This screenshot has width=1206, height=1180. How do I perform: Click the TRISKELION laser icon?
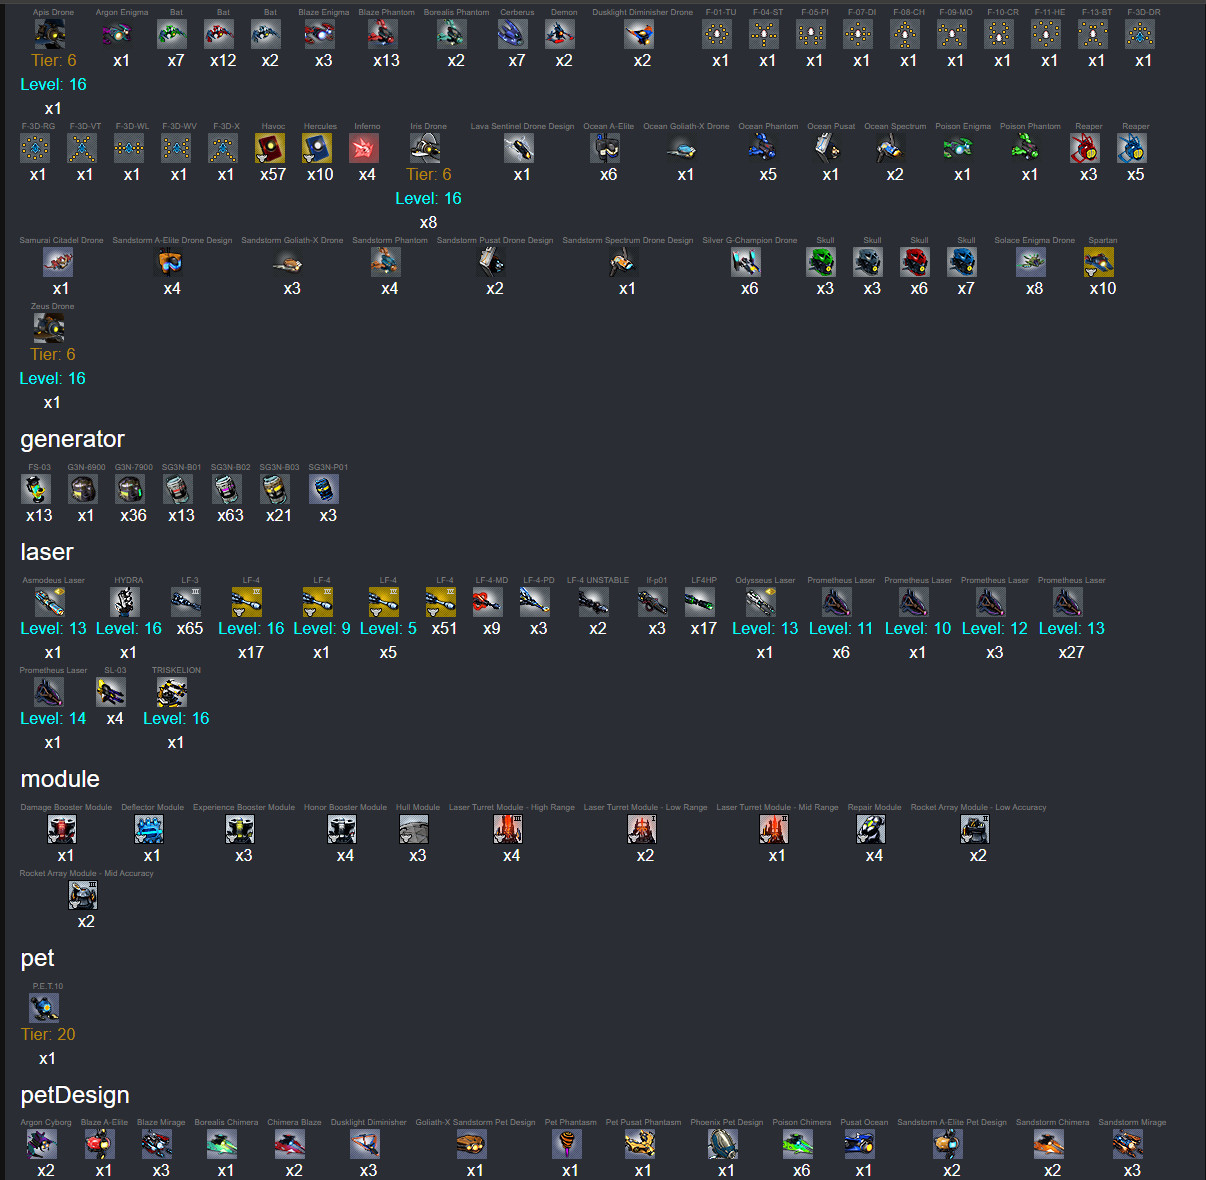(x=172, y=692)
